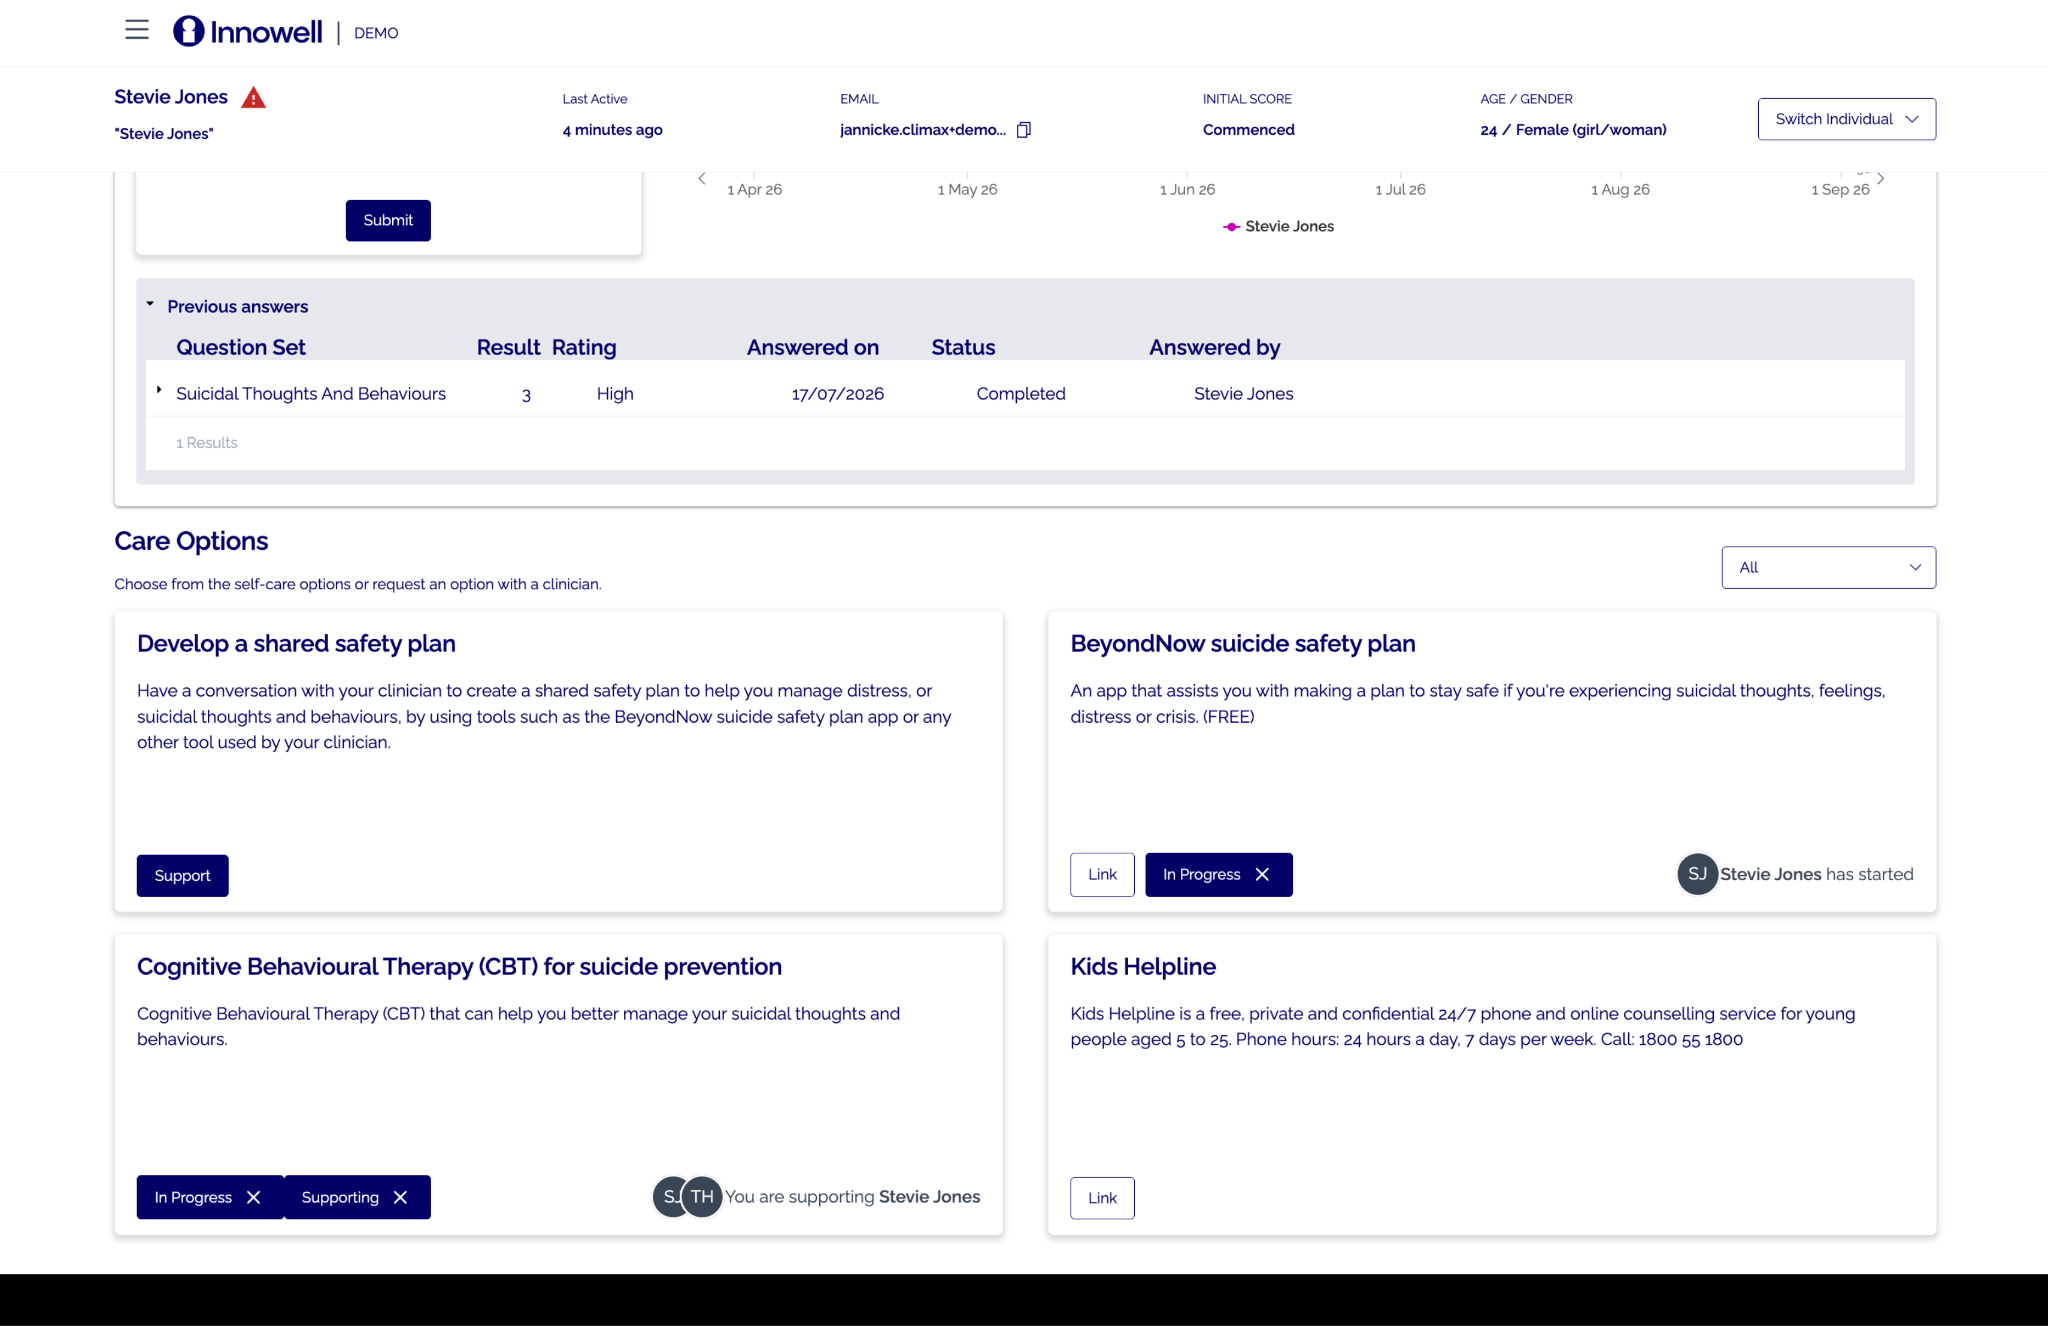Click the Answered on column header
The width and height of the screenshot is (2048, 1326).
pos(813,348)
